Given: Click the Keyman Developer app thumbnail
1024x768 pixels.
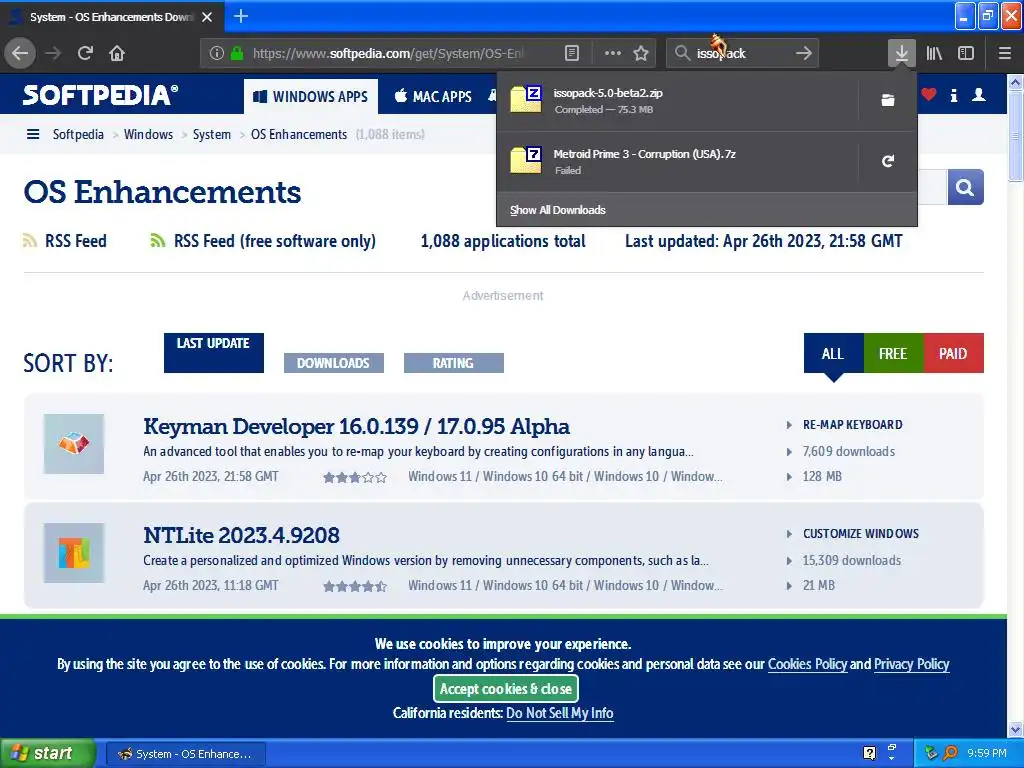Looking at the screenshot, I should [x=74, y=444].
